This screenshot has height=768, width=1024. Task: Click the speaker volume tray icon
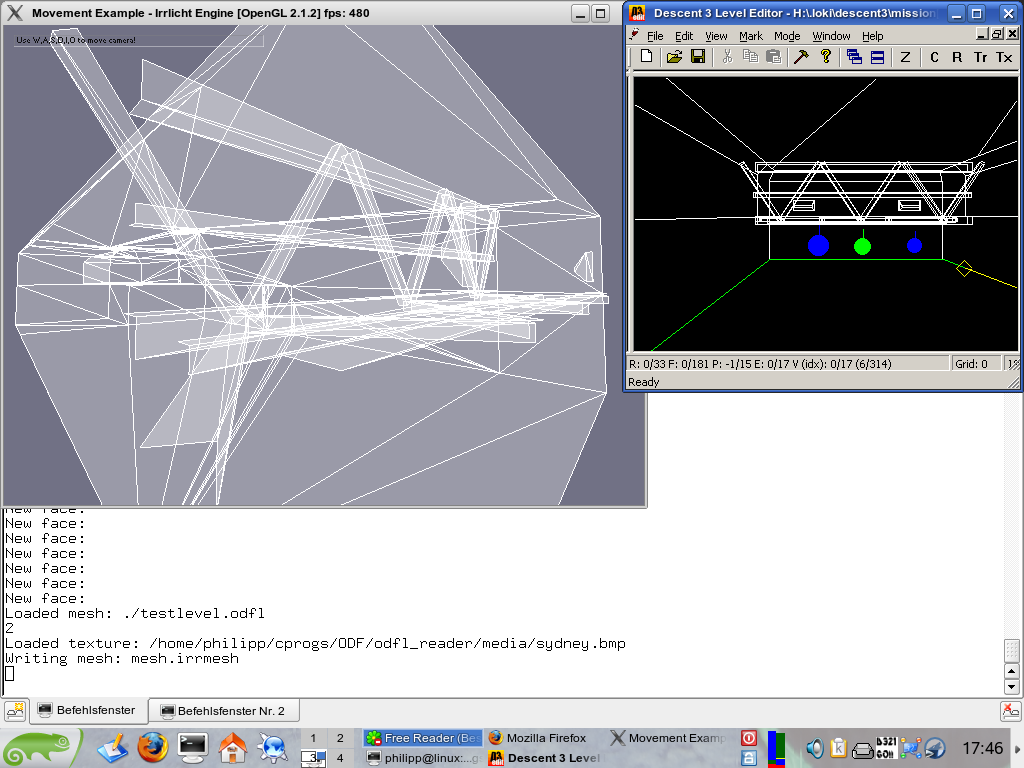pos(815,747)
